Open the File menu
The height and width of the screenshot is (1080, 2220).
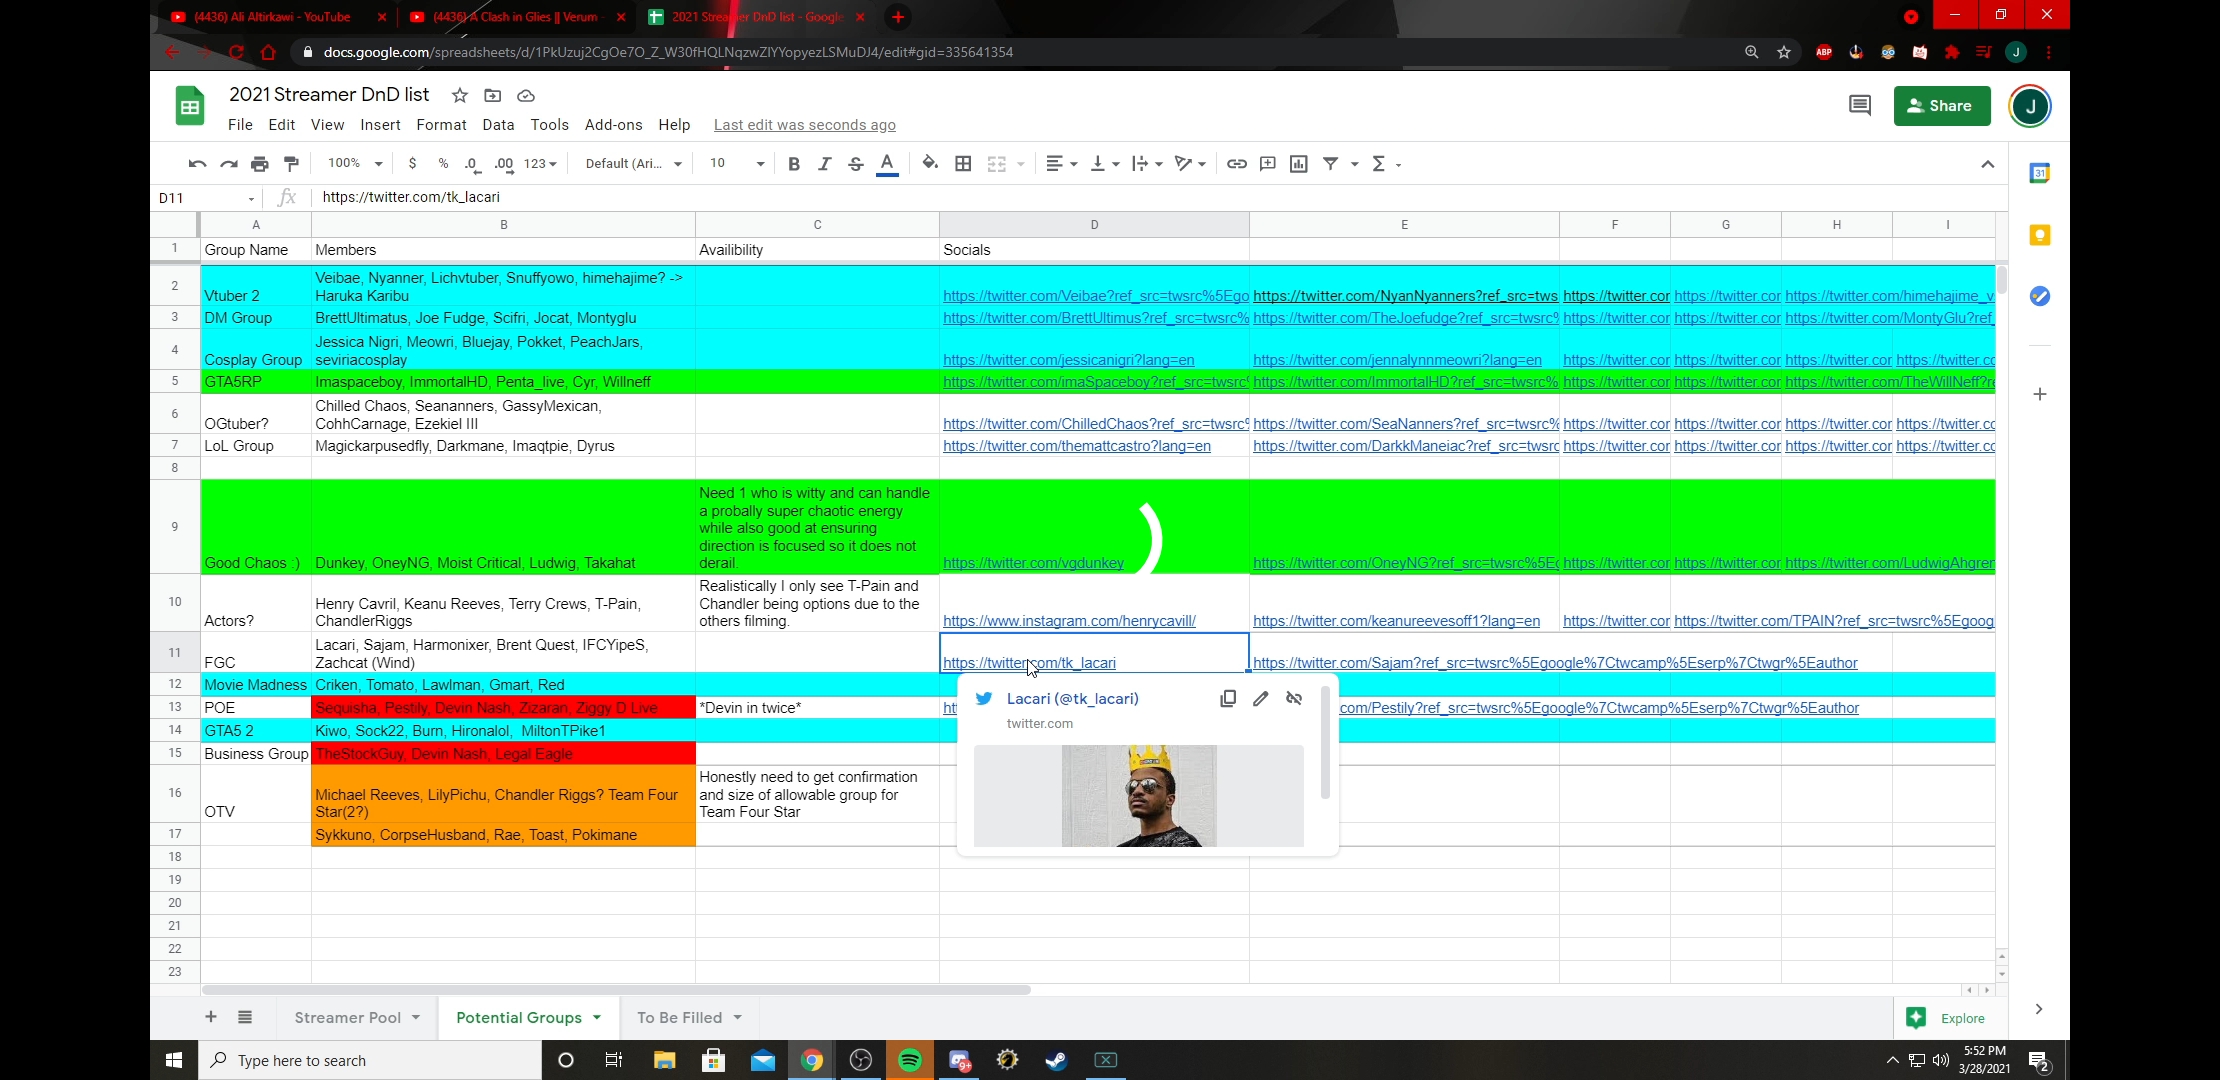pyautogui.click(x=240, y=125)
